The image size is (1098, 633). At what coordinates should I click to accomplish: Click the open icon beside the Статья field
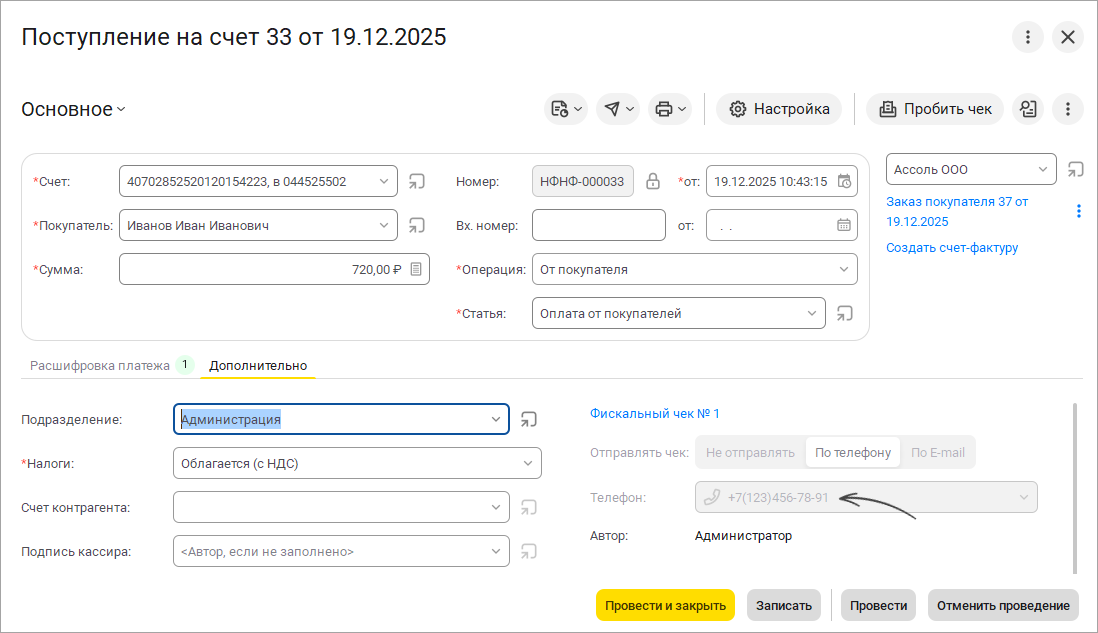pyautogui.click(x=846, y=314)
